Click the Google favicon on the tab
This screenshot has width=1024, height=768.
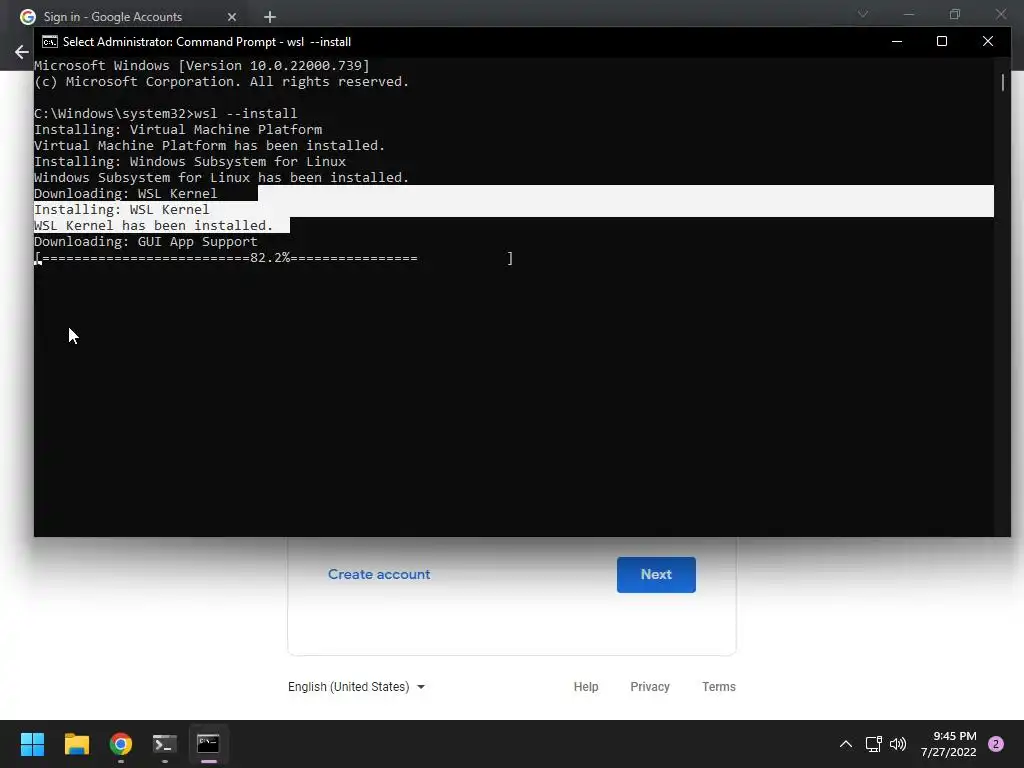point(27,17)
